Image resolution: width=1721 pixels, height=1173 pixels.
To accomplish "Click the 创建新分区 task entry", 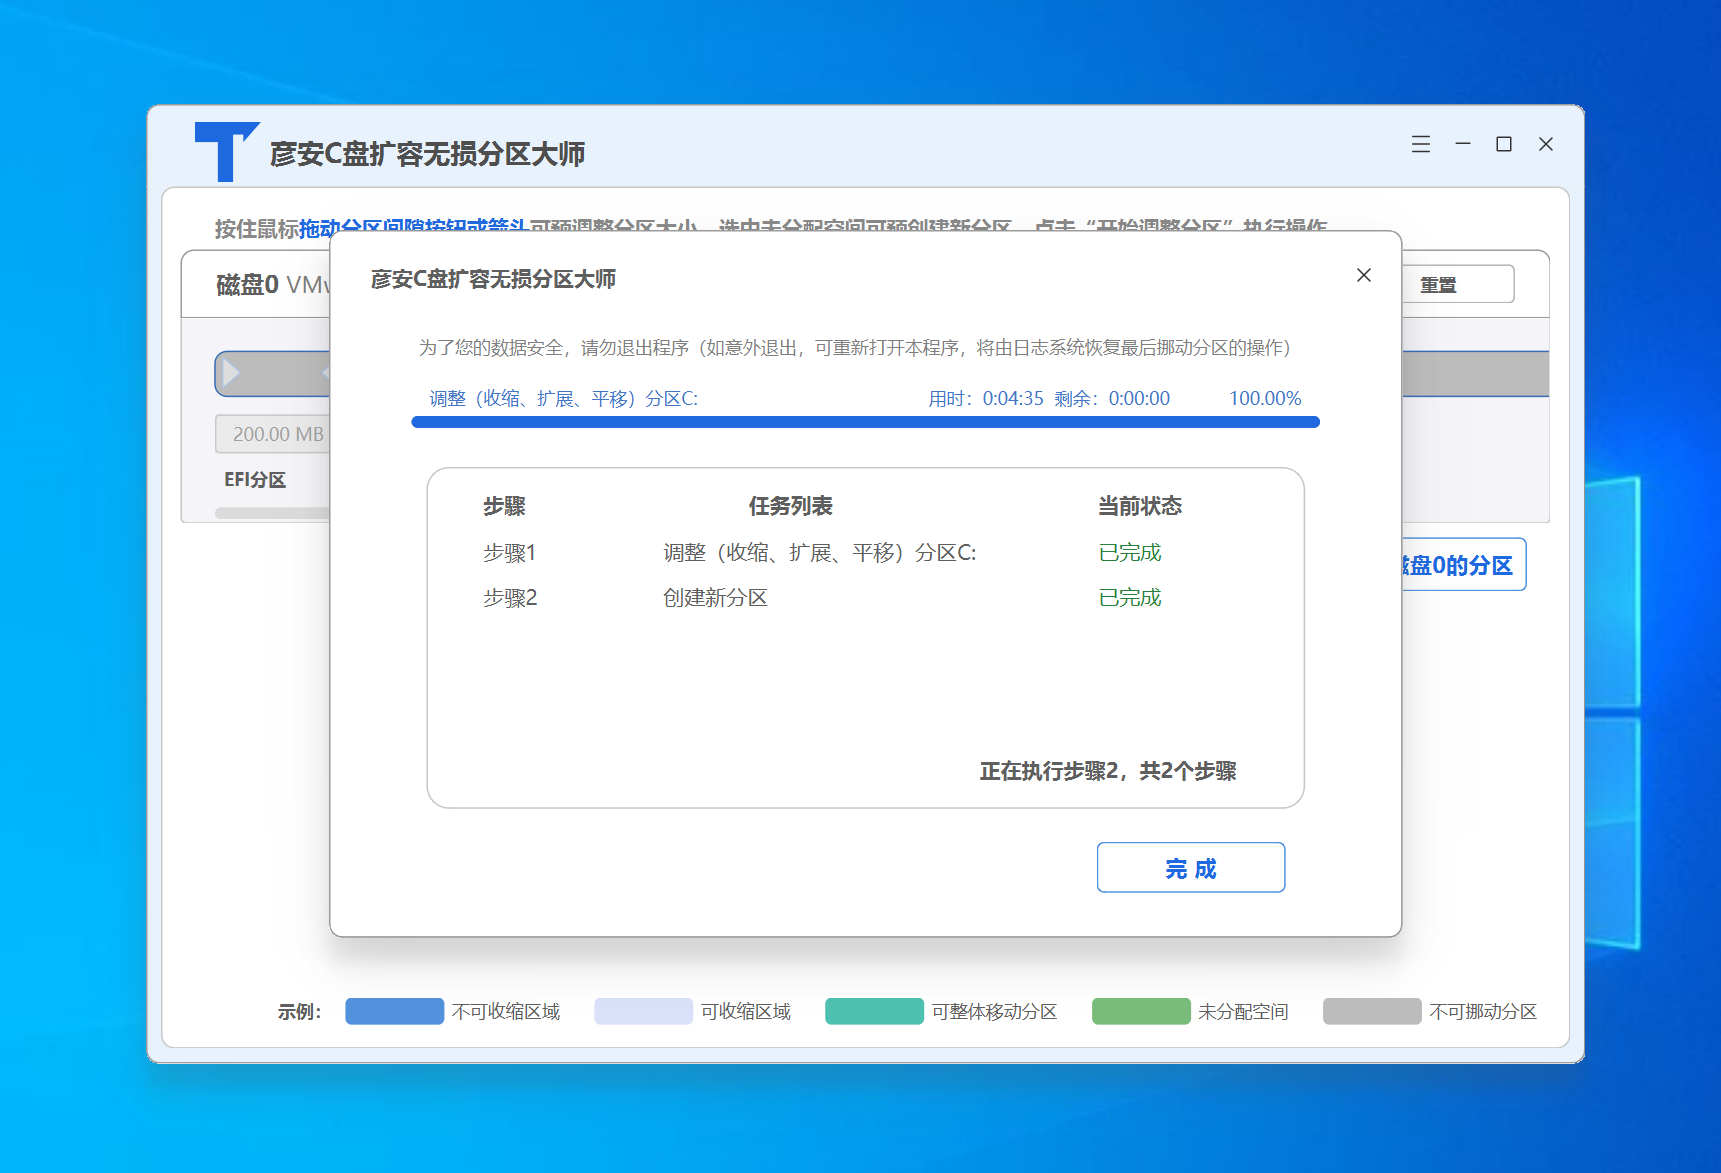I will [x=715, y=597].
